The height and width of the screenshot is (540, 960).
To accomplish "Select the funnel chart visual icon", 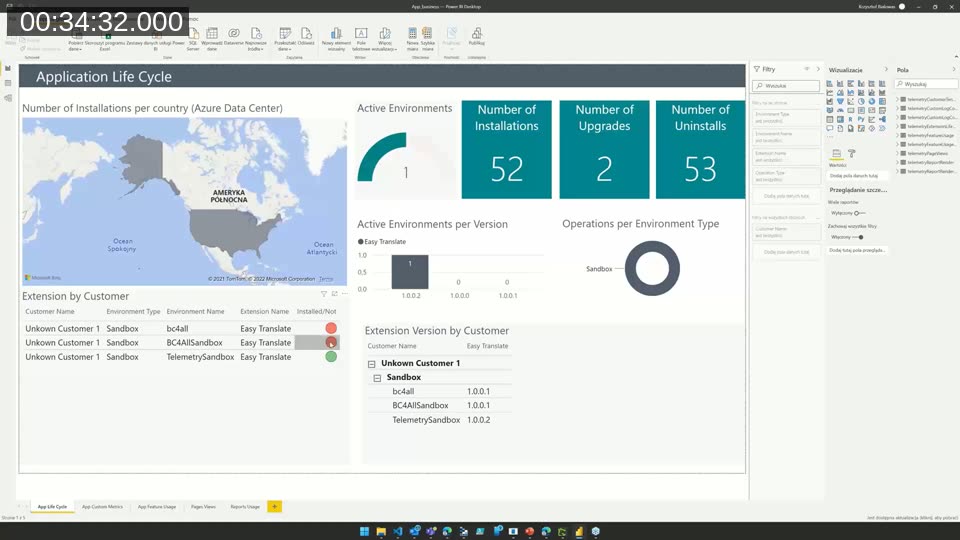I will [x=840, y=102].
